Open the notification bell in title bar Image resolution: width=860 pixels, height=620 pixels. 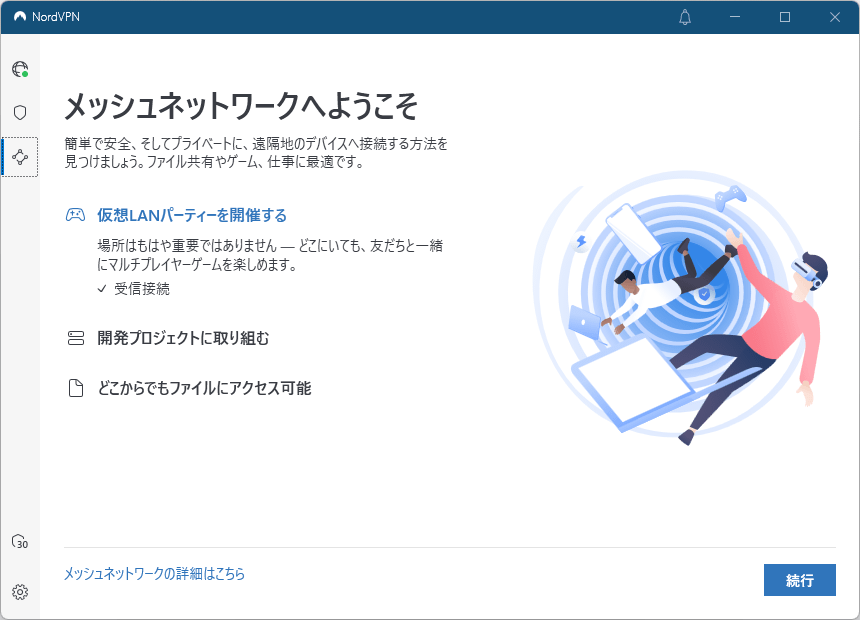point(685,17)
